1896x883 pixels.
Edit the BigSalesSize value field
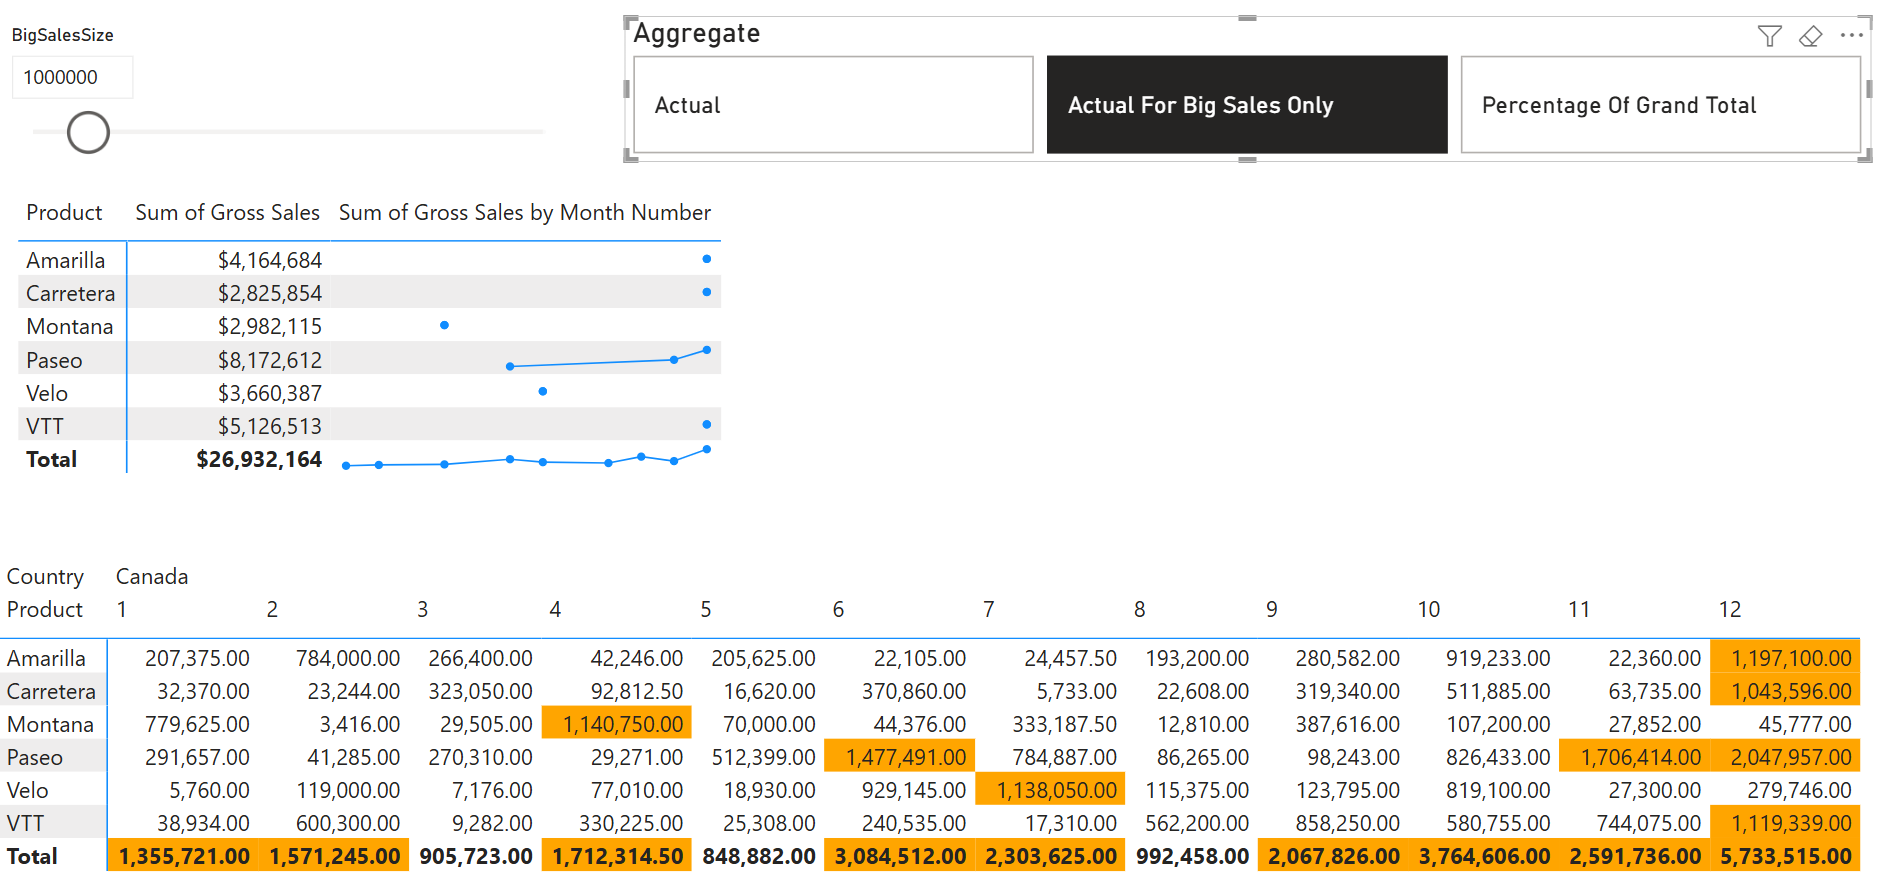(72, 77)
